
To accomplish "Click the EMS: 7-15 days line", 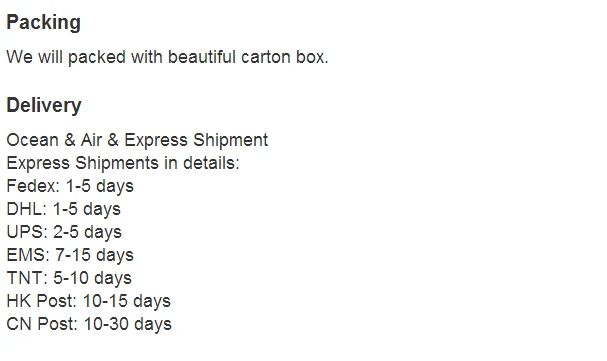I will pyautogui.click(x=70, y=255).
